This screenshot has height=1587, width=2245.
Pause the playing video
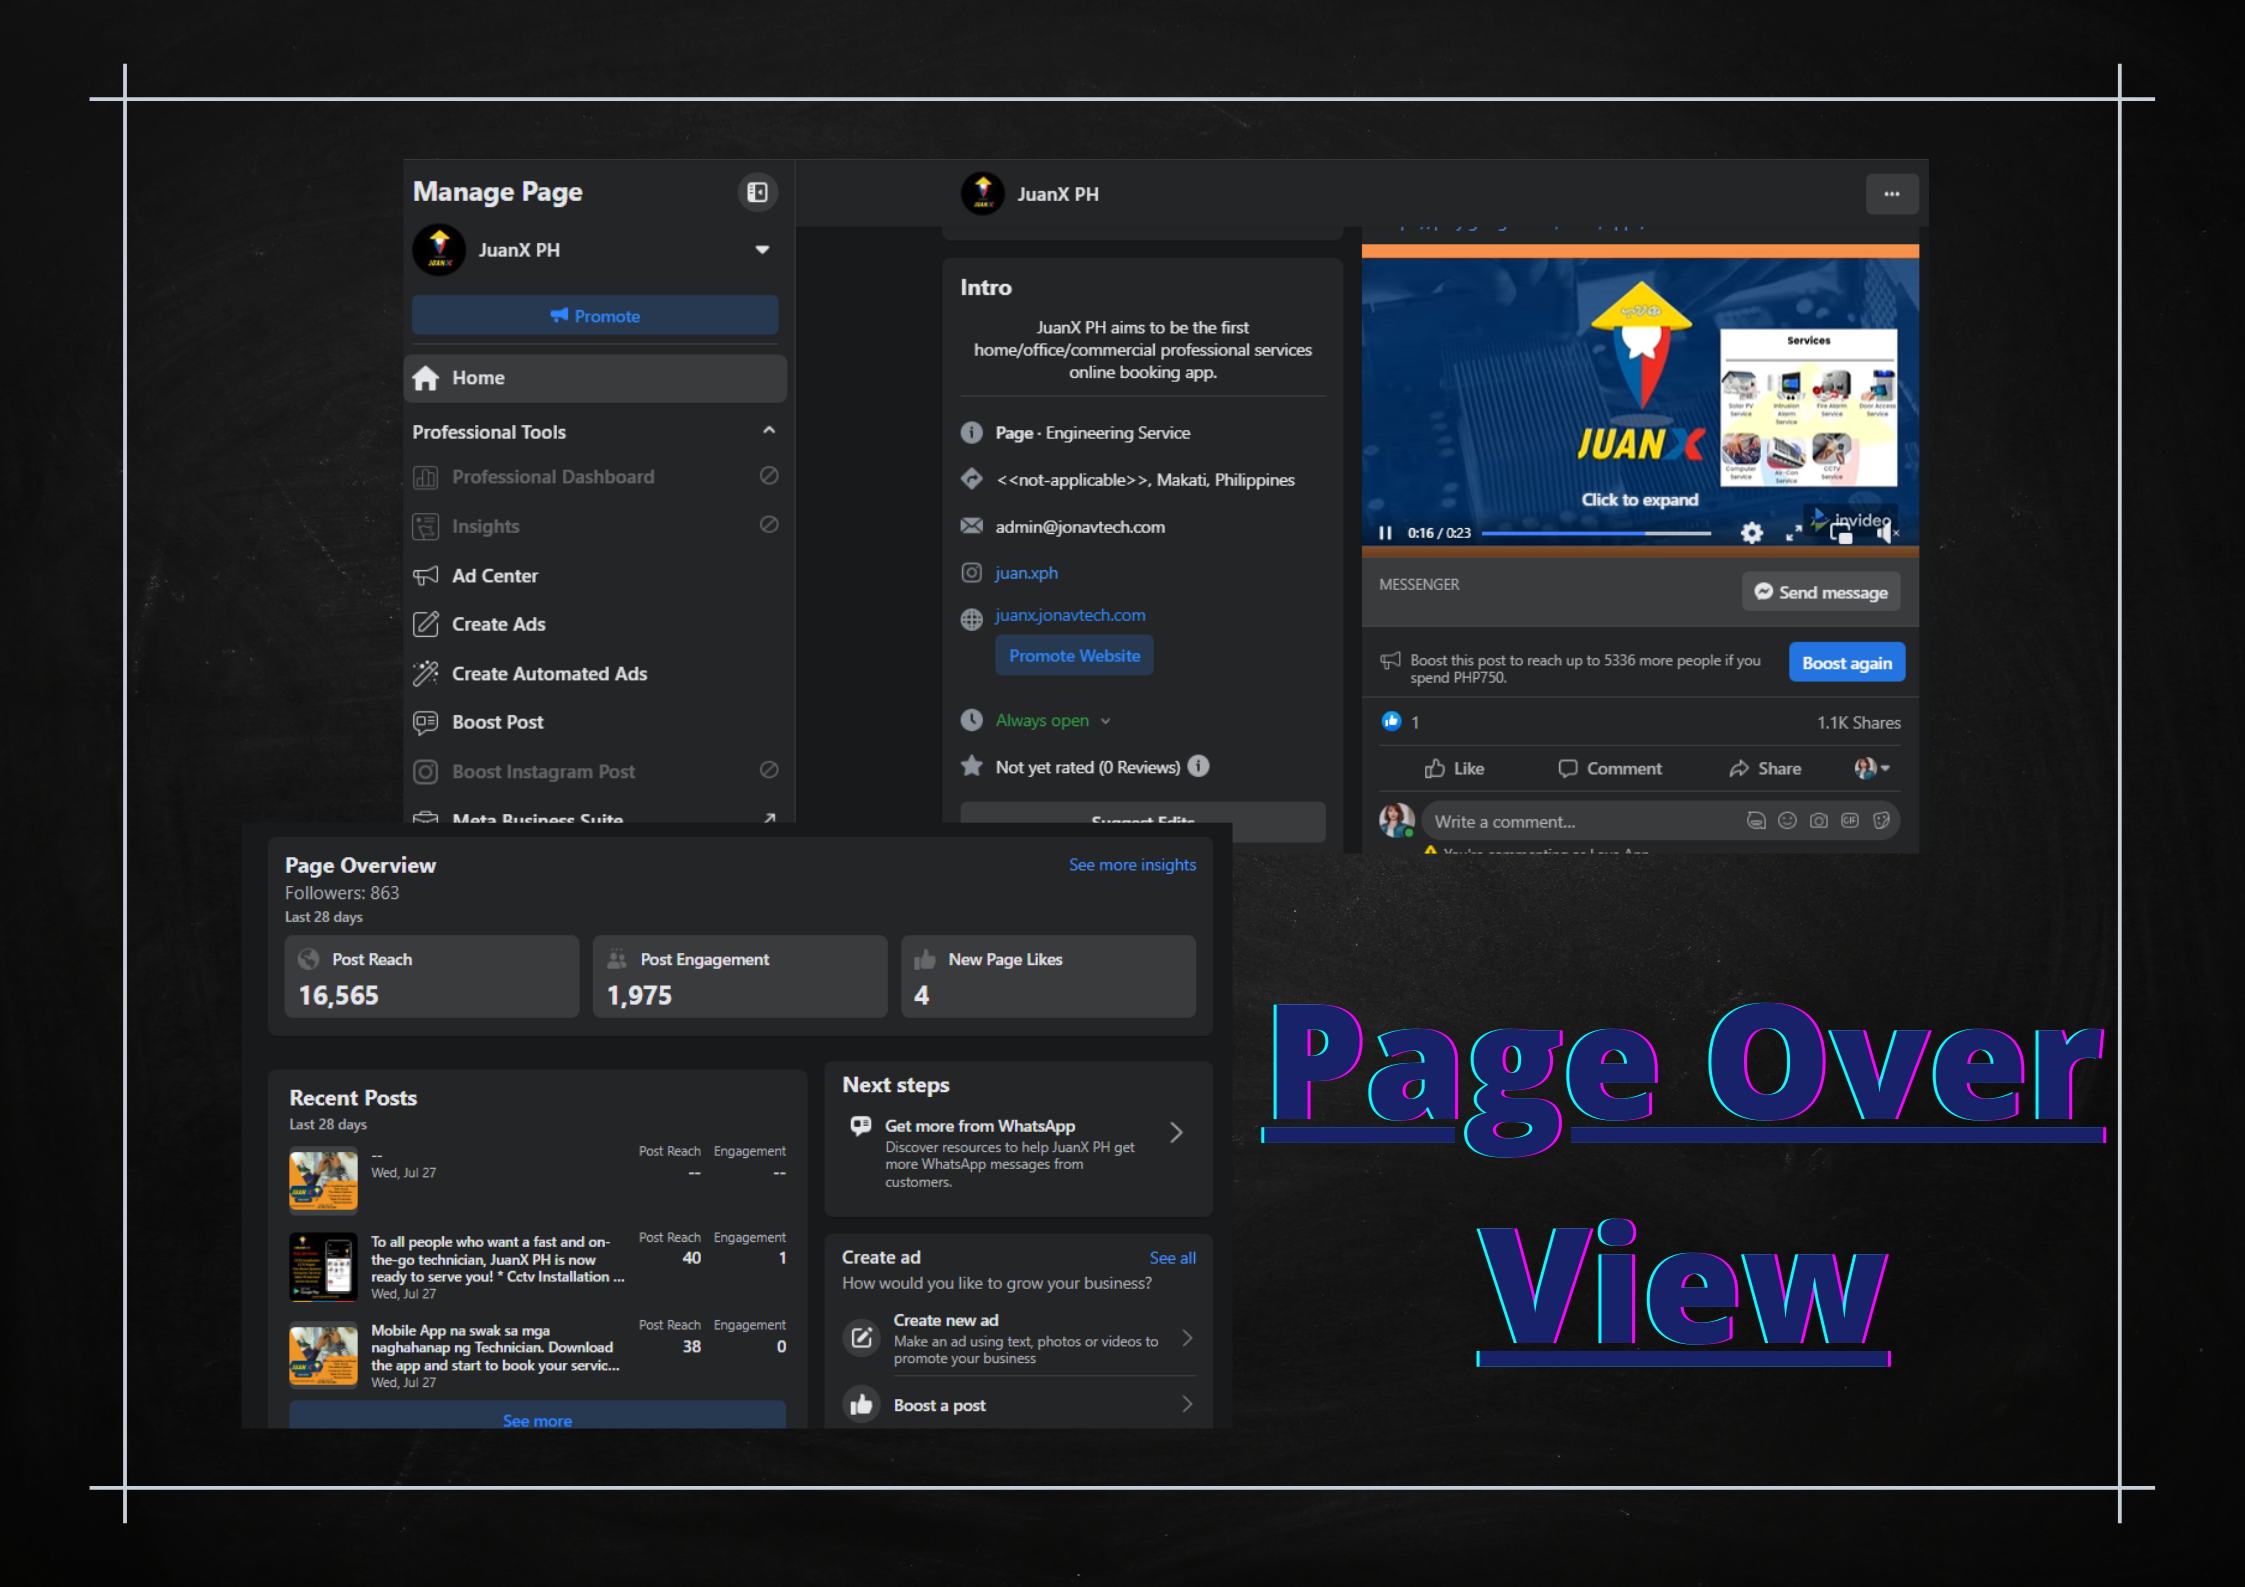pos(1385,533)
